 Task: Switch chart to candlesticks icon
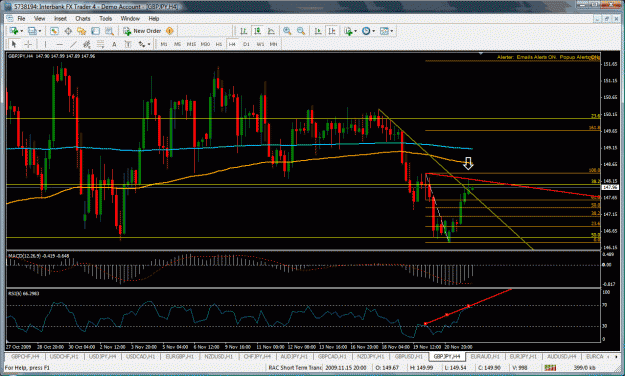point(257,31)
